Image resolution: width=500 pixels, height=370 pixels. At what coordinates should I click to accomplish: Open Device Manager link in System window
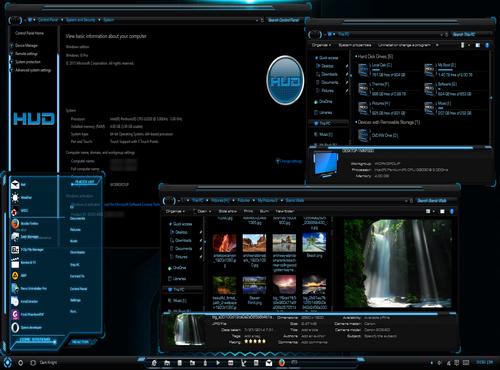tap(26, 45)
